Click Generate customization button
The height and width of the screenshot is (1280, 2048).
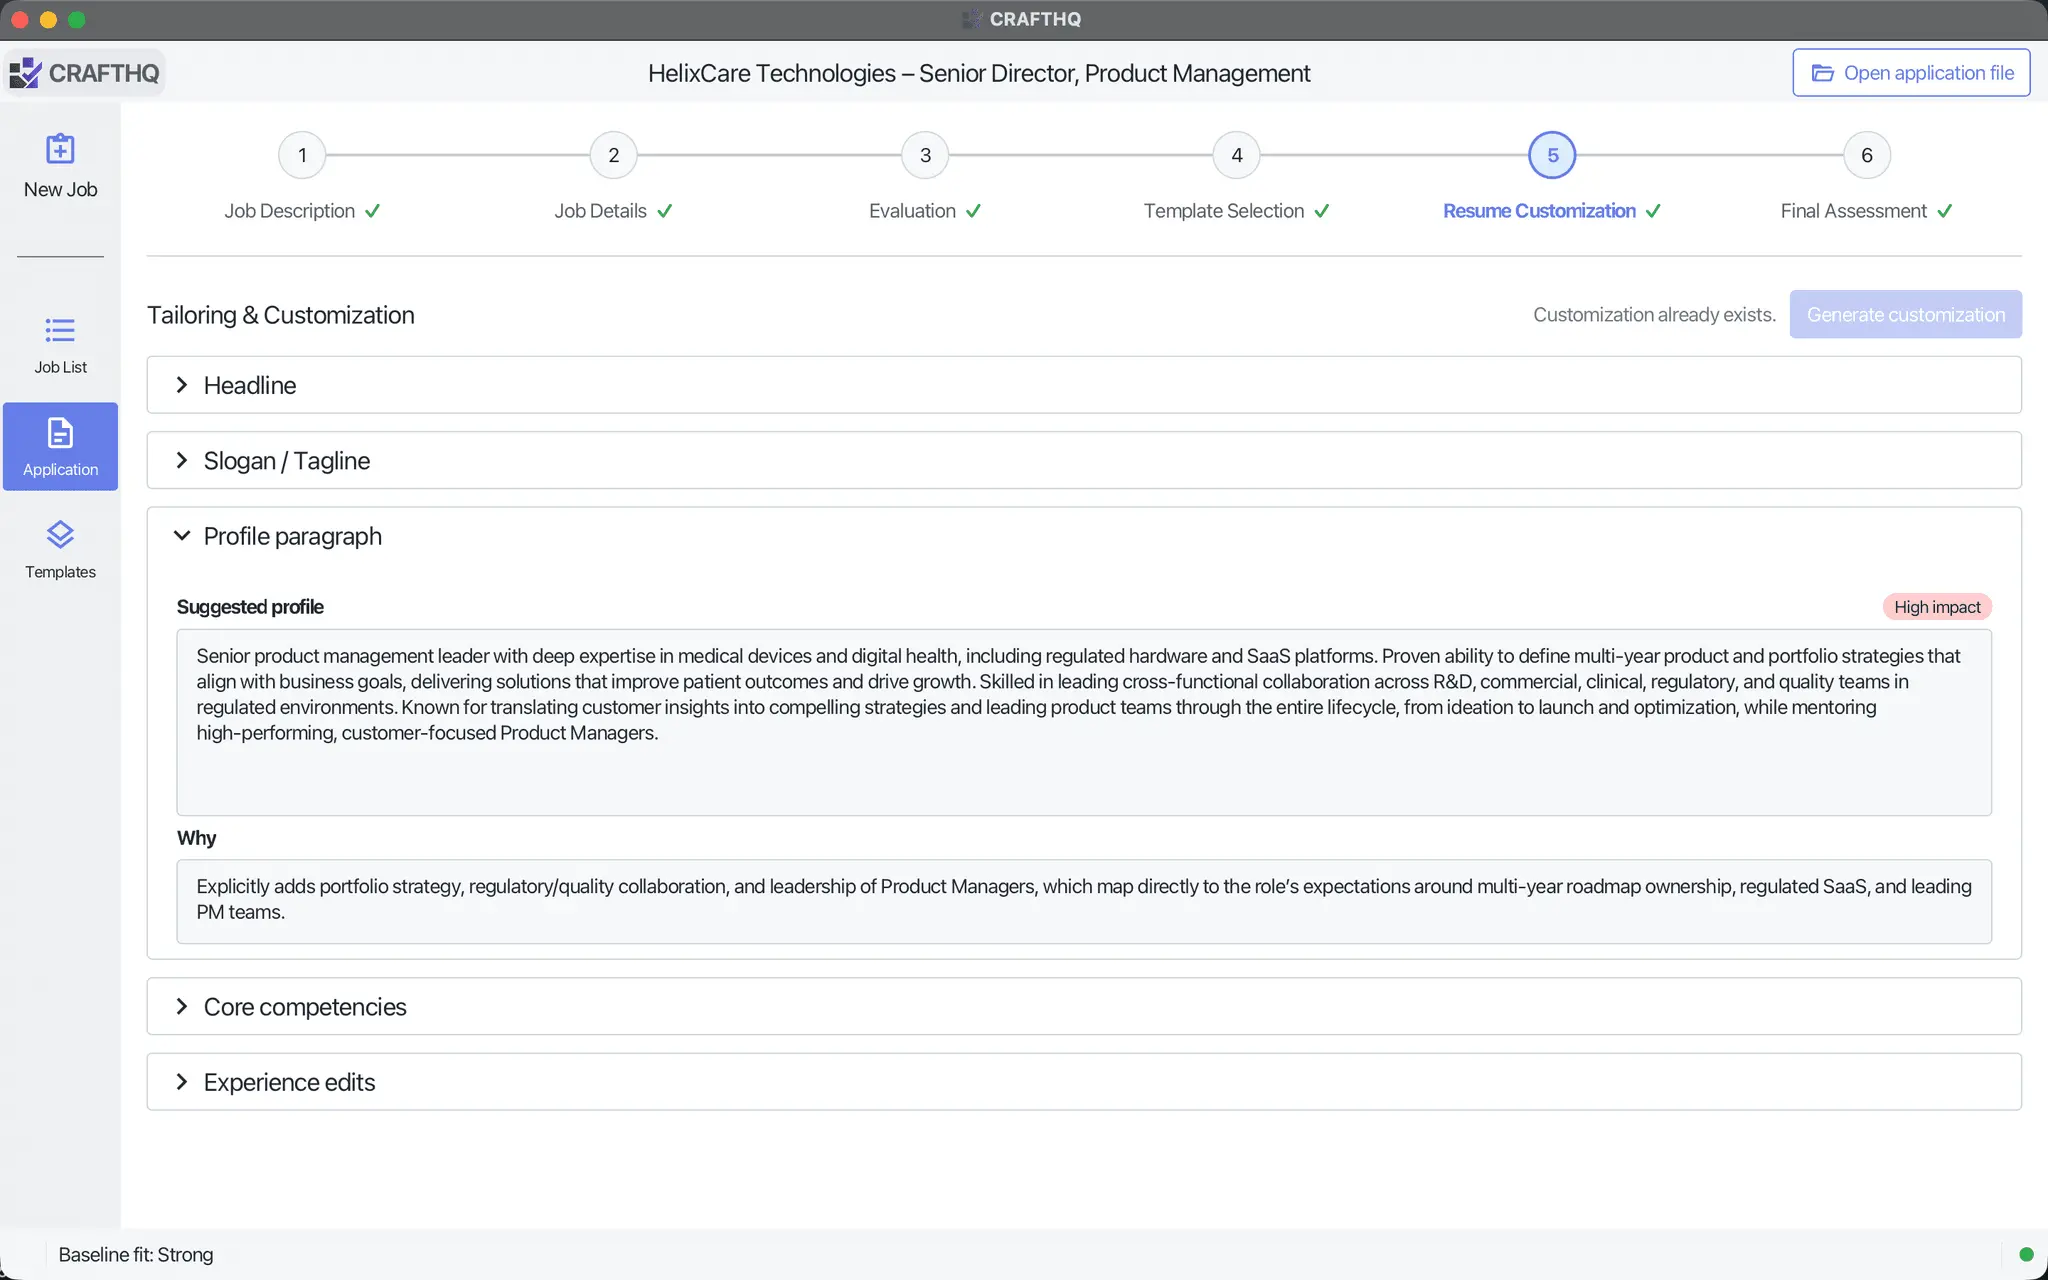1905,314
